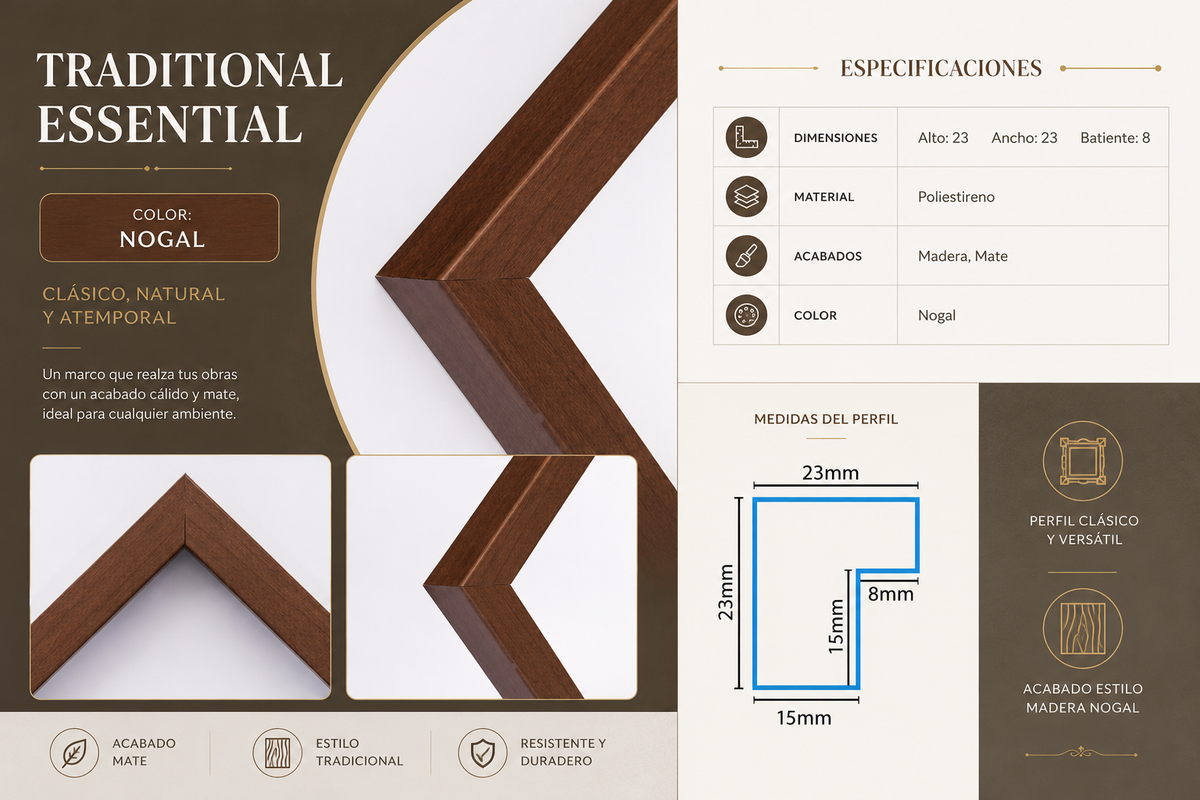Click the shield Resistente y Duradero icon
The height and width of the screenshot is (800, 1200).
pyautogui.click(x=482, y=753)
